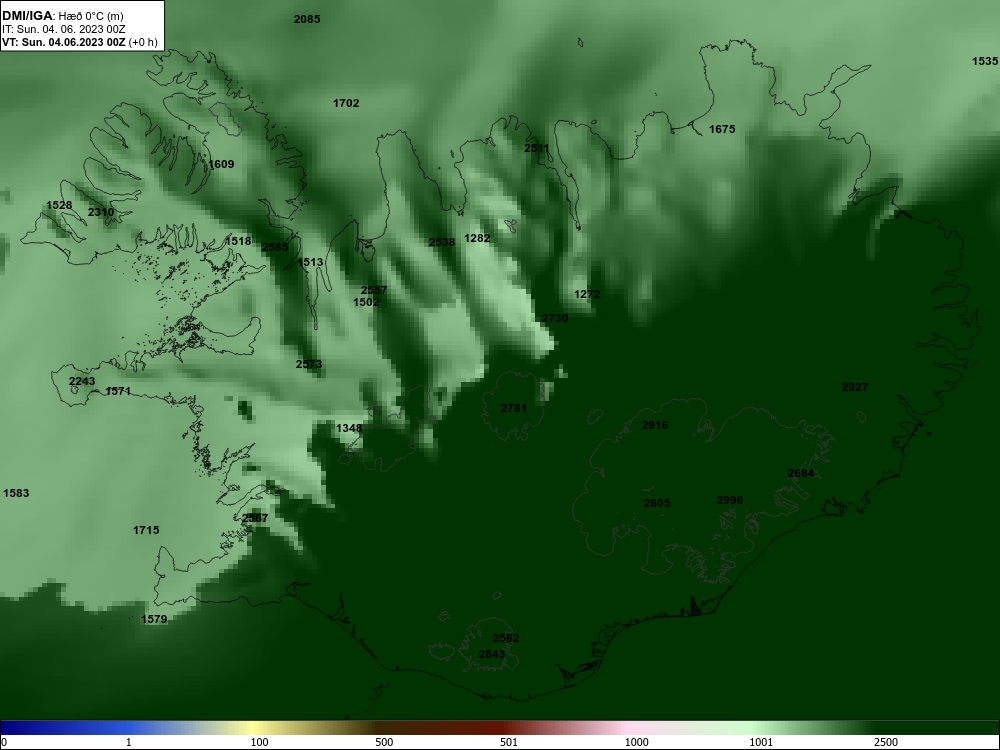Click the 2996 height value
Image resolution: width=1000 pixels, height=750 pixels.
click(730, 501)
